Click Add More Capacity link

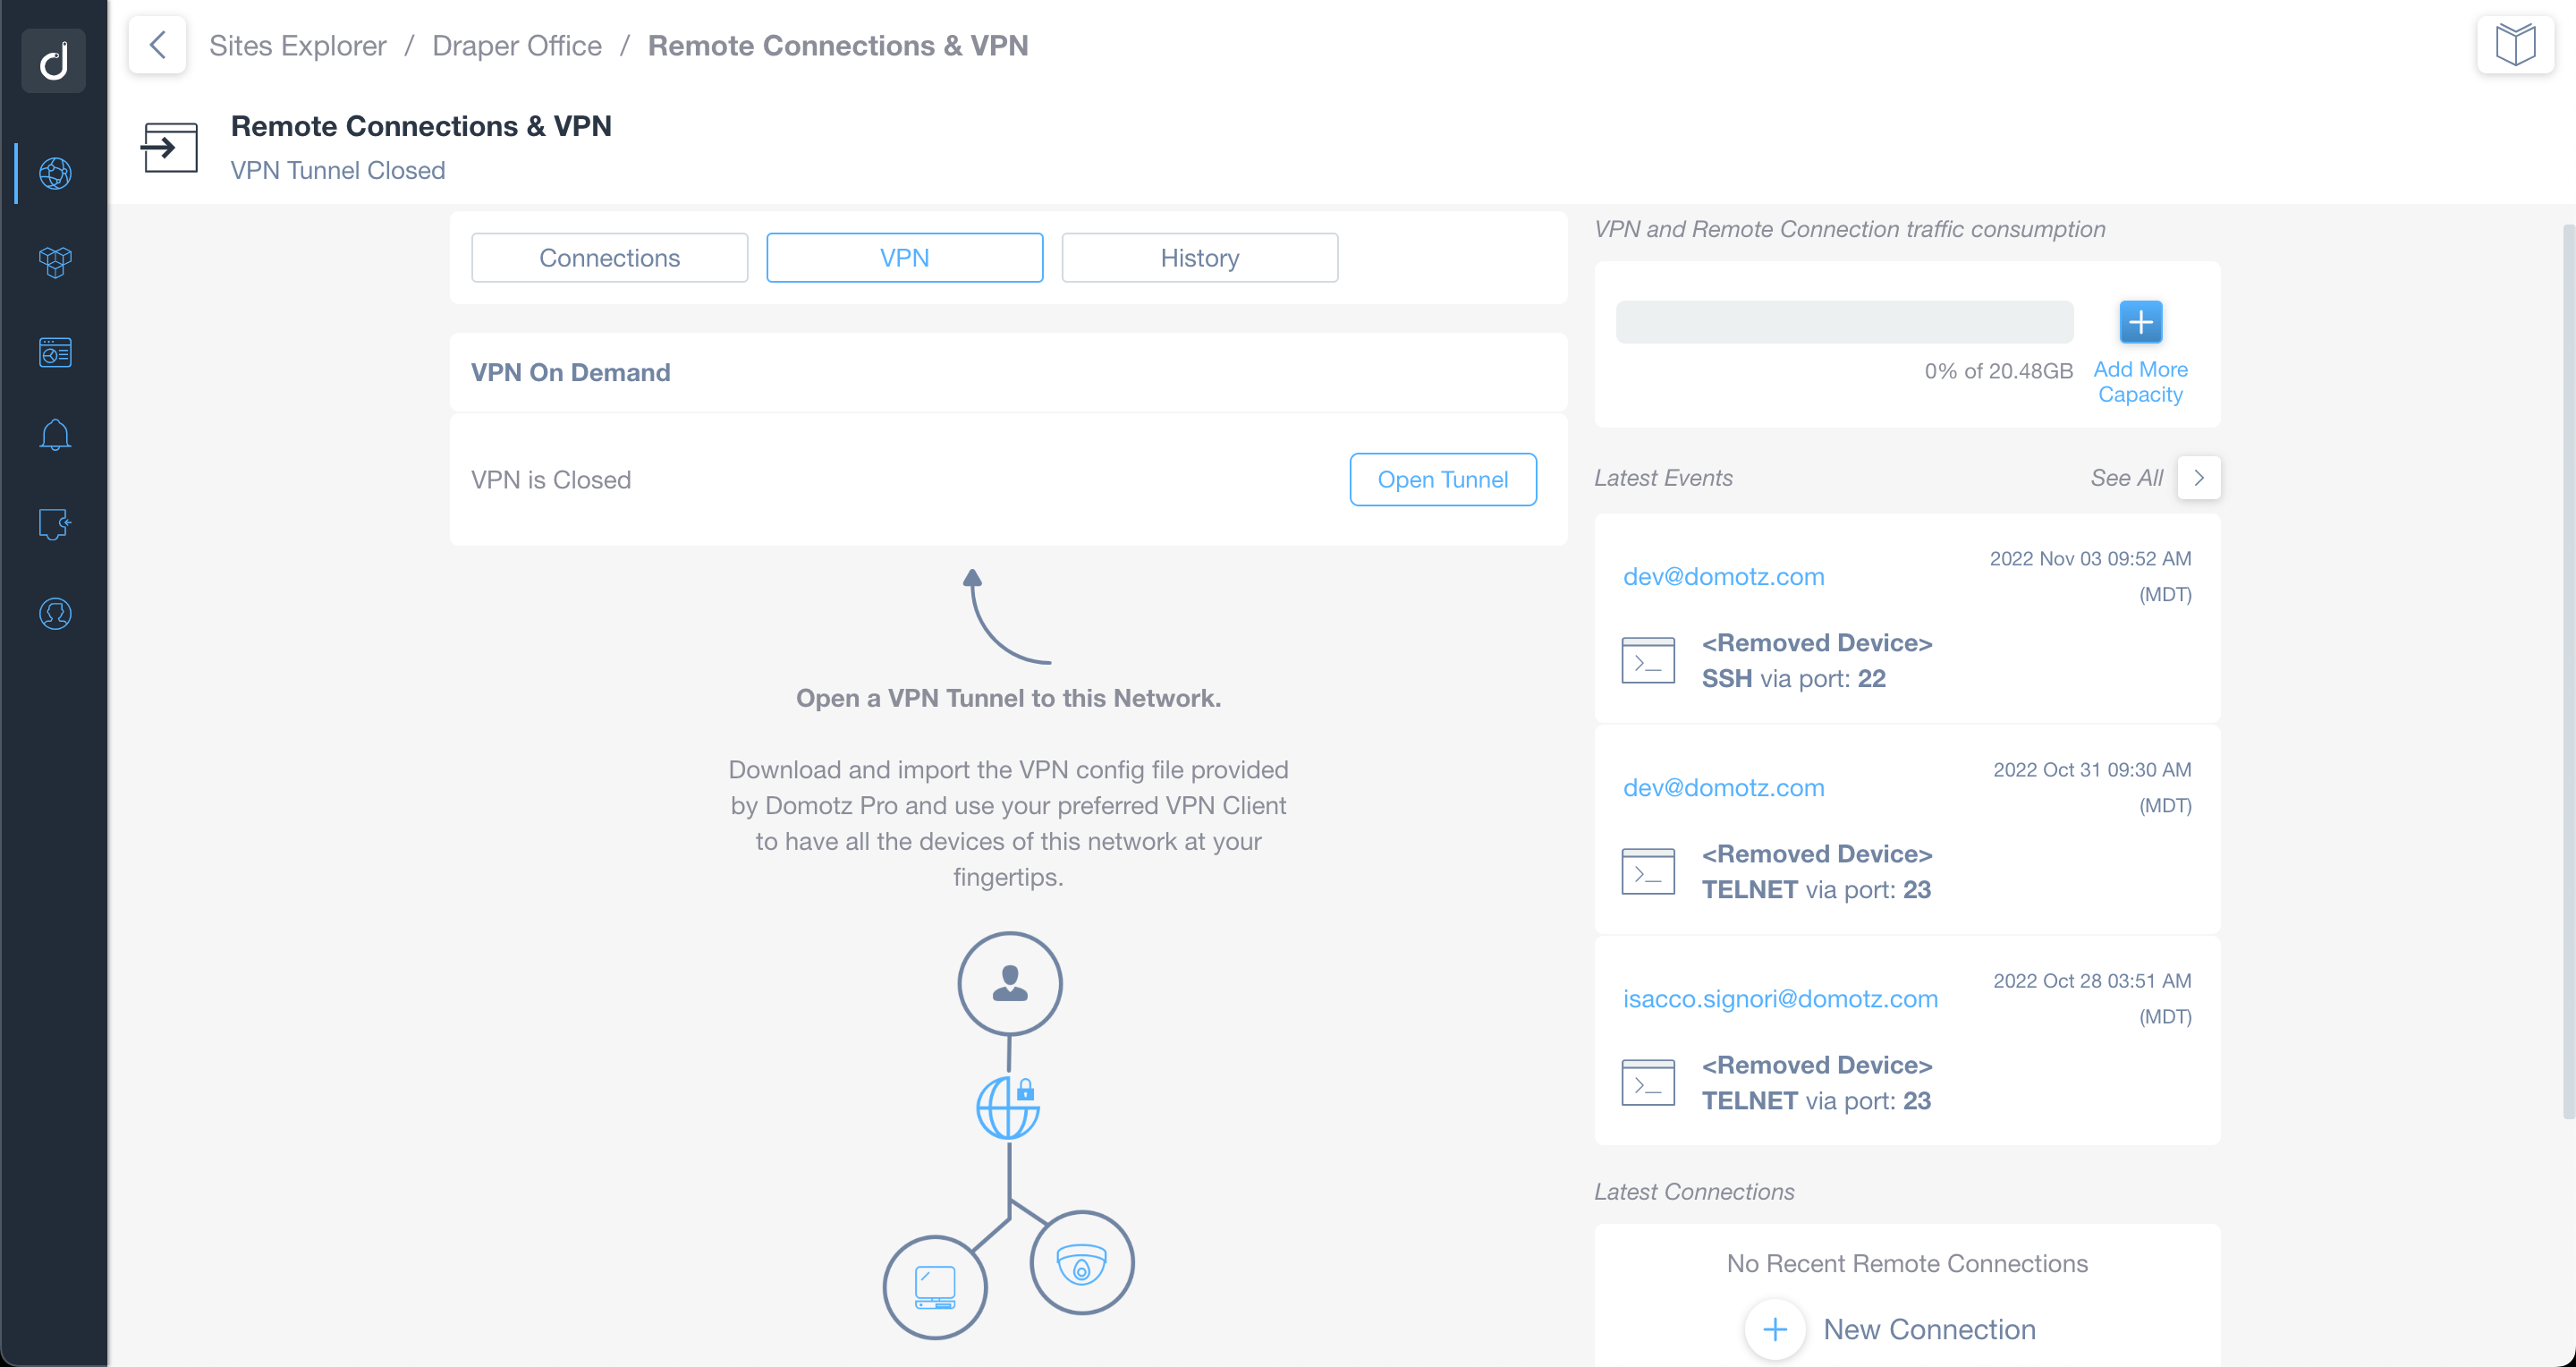point(2140,382)
